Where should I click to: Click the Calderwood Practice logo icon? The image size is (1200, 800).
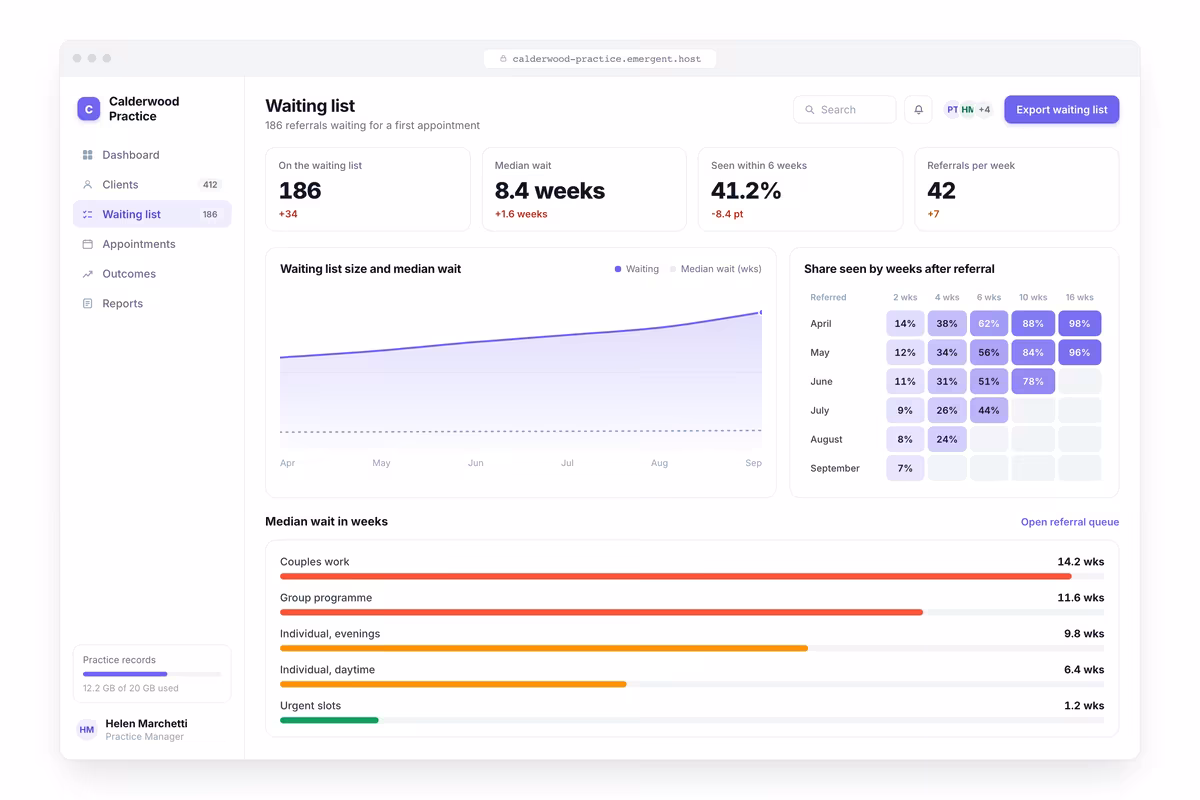[88, 109]
